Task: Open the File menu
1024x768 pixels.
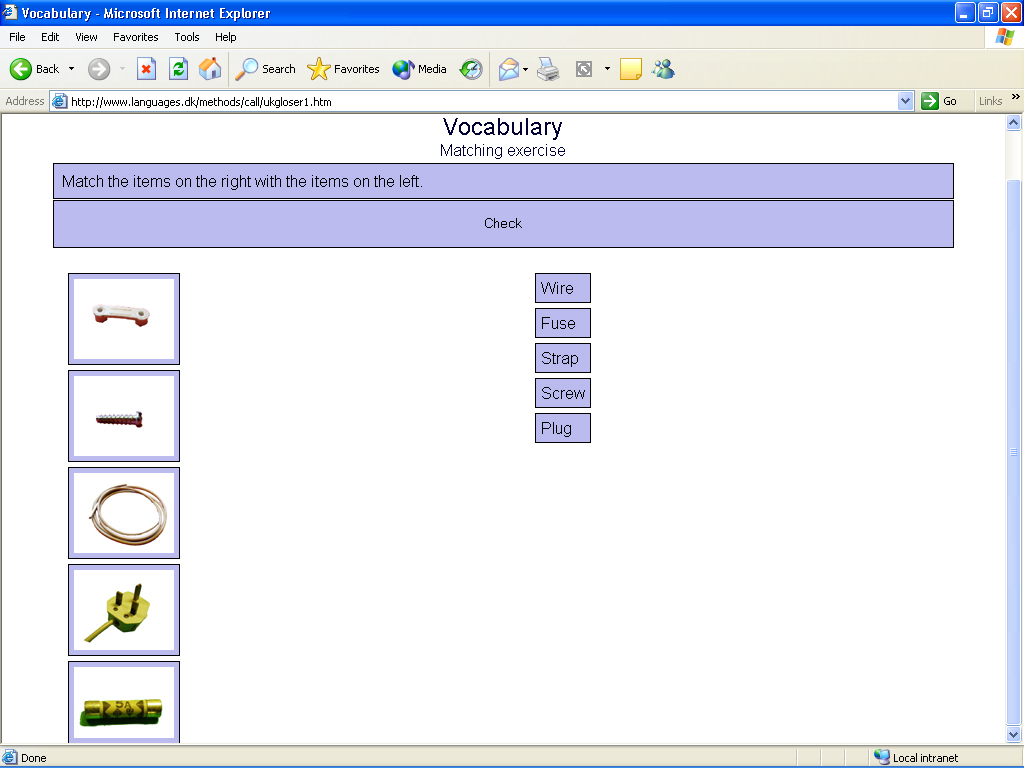Action: [x=17, y=37]
